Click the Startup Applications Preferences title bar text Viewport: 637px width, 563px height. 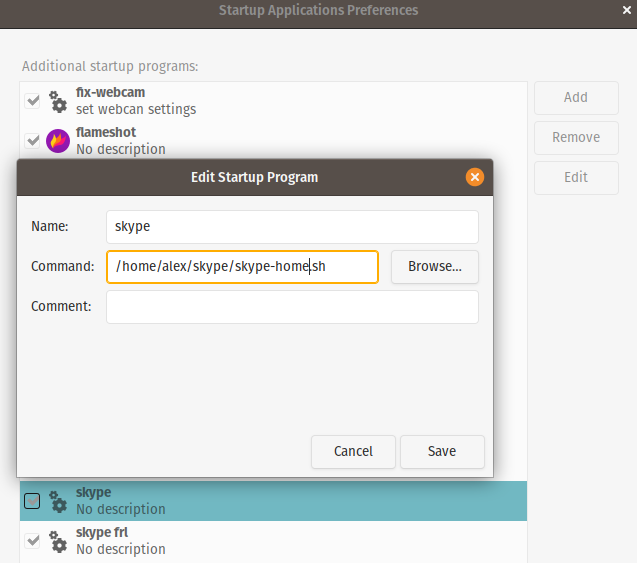pos(318,10)
